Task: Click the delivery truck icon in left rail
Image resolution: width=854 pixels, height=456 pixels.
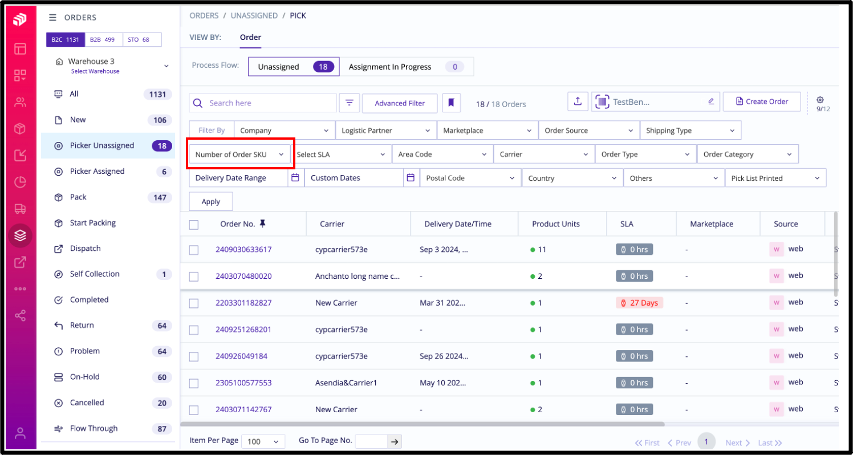Action: click(20, 209)
